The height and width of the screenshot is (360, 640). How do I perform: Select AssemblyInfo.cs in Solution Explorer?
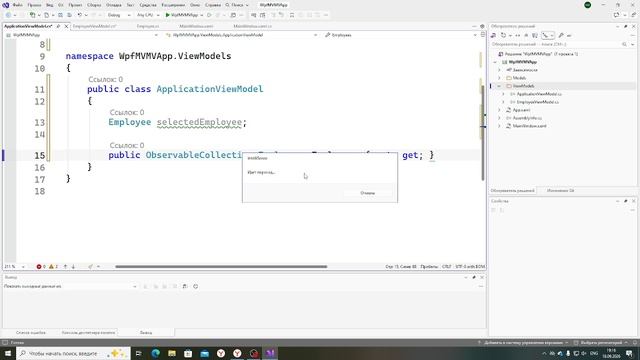[x=527, y=118]
